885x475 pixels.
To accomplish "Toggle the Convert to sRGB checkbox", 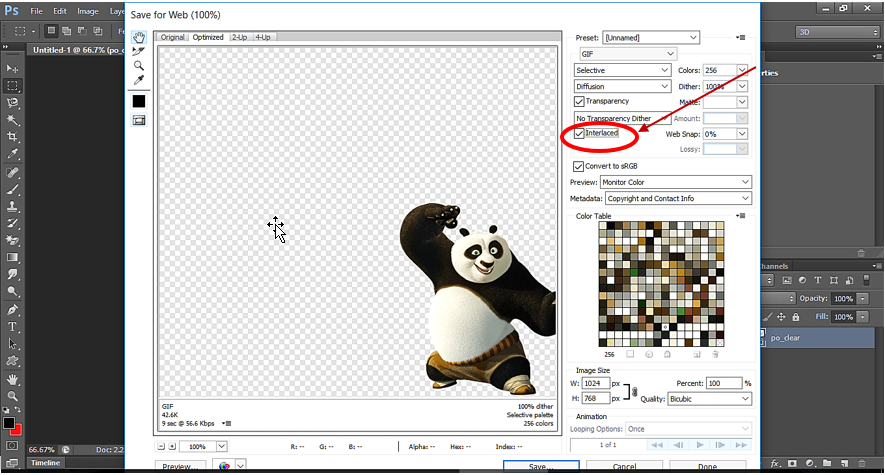I will (x=578, y=166).
